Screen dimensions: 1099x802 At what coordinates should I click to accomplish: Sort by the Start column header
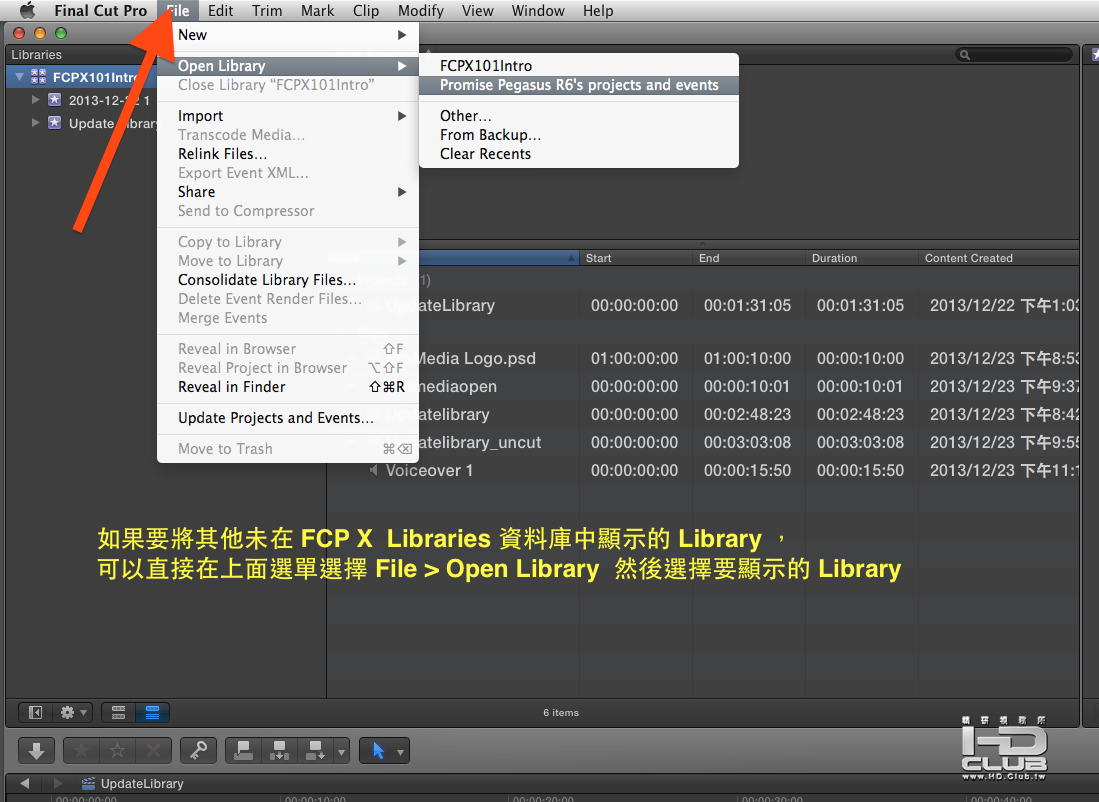[636, 258]
